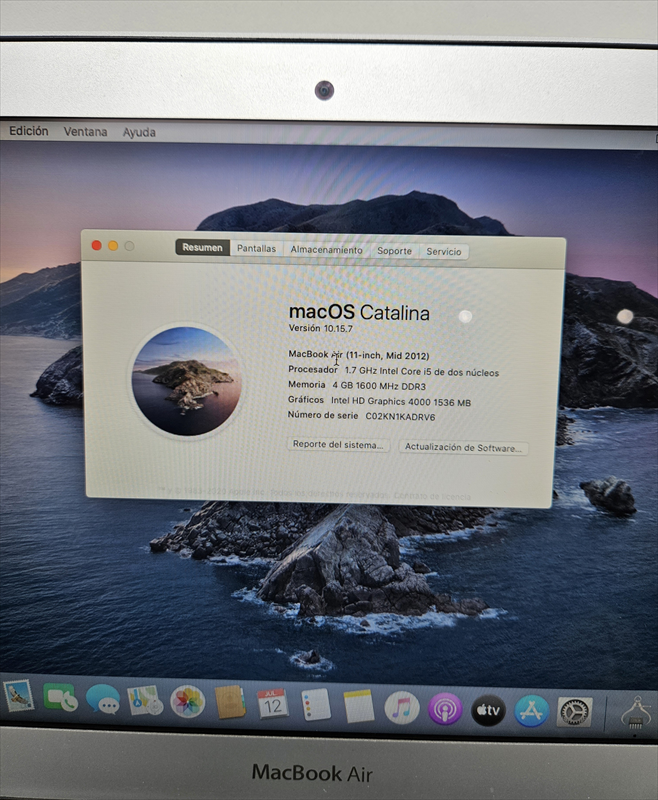Open System Preferences gear in dock
This screenshot has height=800, width=658.
(x=574, y=711)
